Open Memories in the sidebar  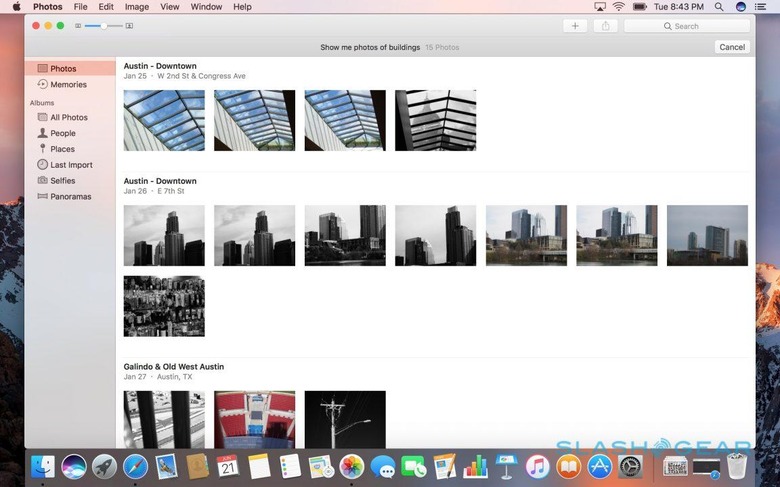pyautogui.click(x=68, y=85)
